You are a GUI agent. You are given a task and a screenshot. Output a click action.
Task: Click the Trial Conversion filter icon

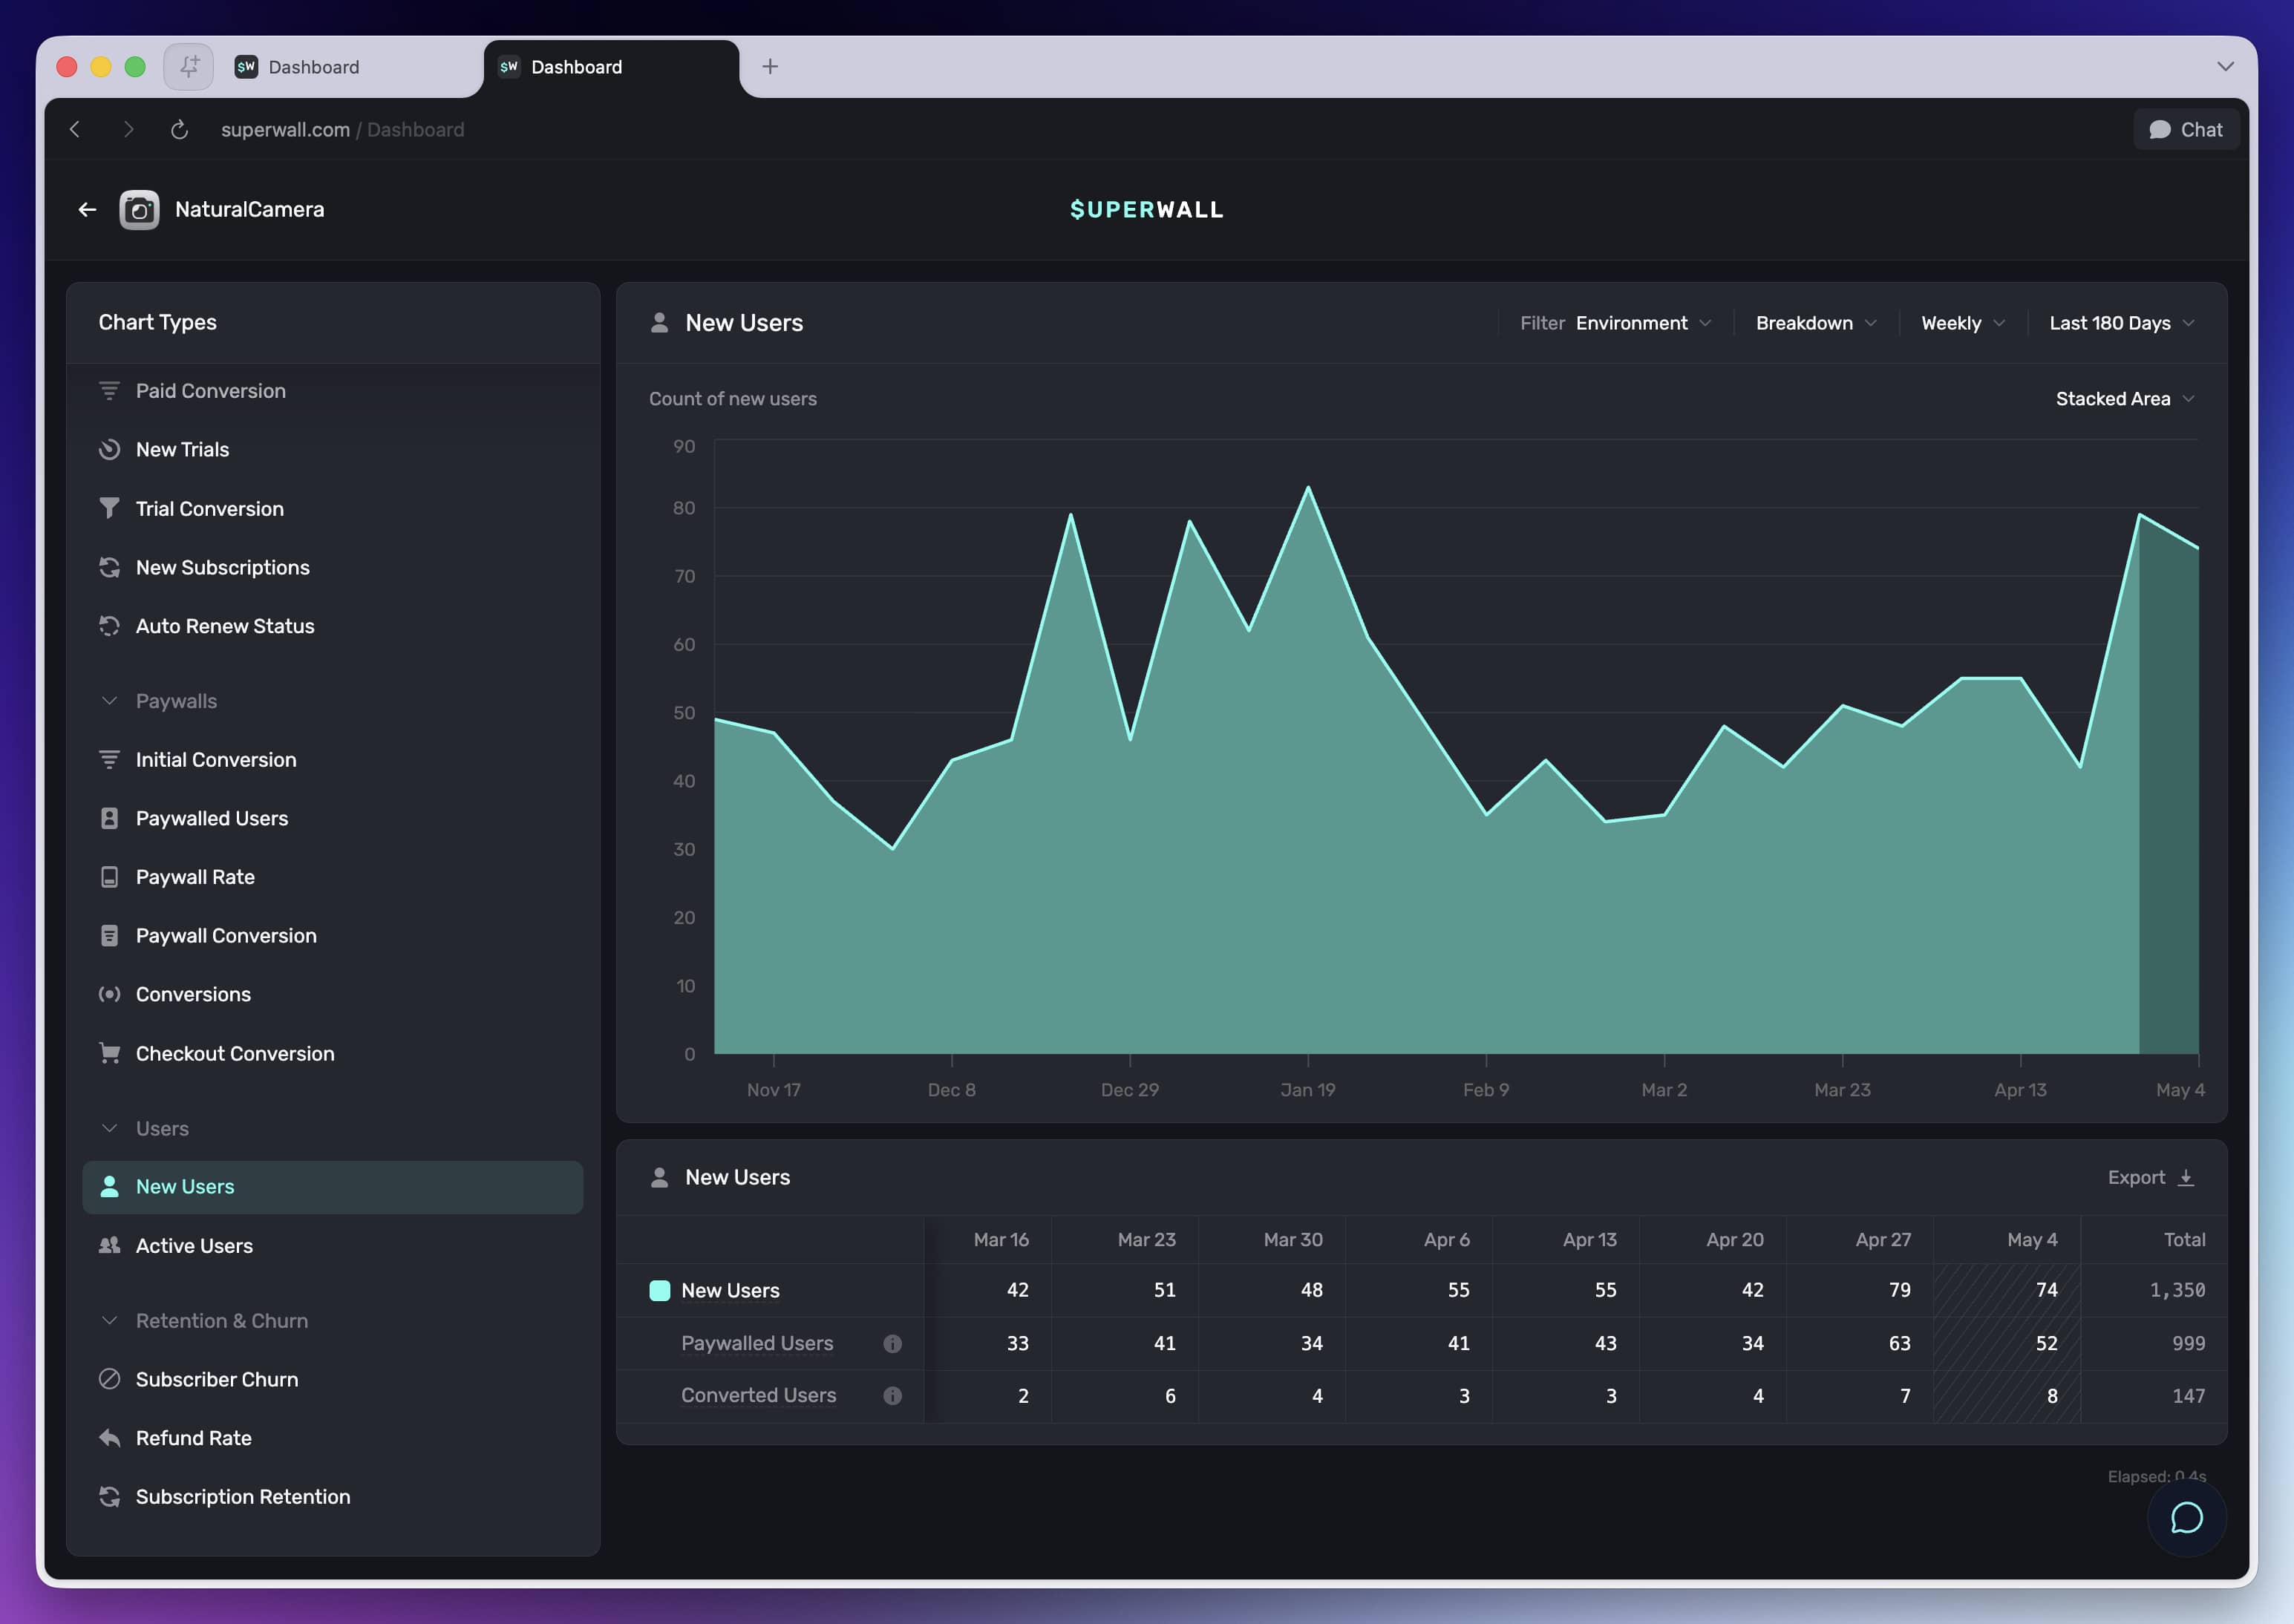[109, 509]
